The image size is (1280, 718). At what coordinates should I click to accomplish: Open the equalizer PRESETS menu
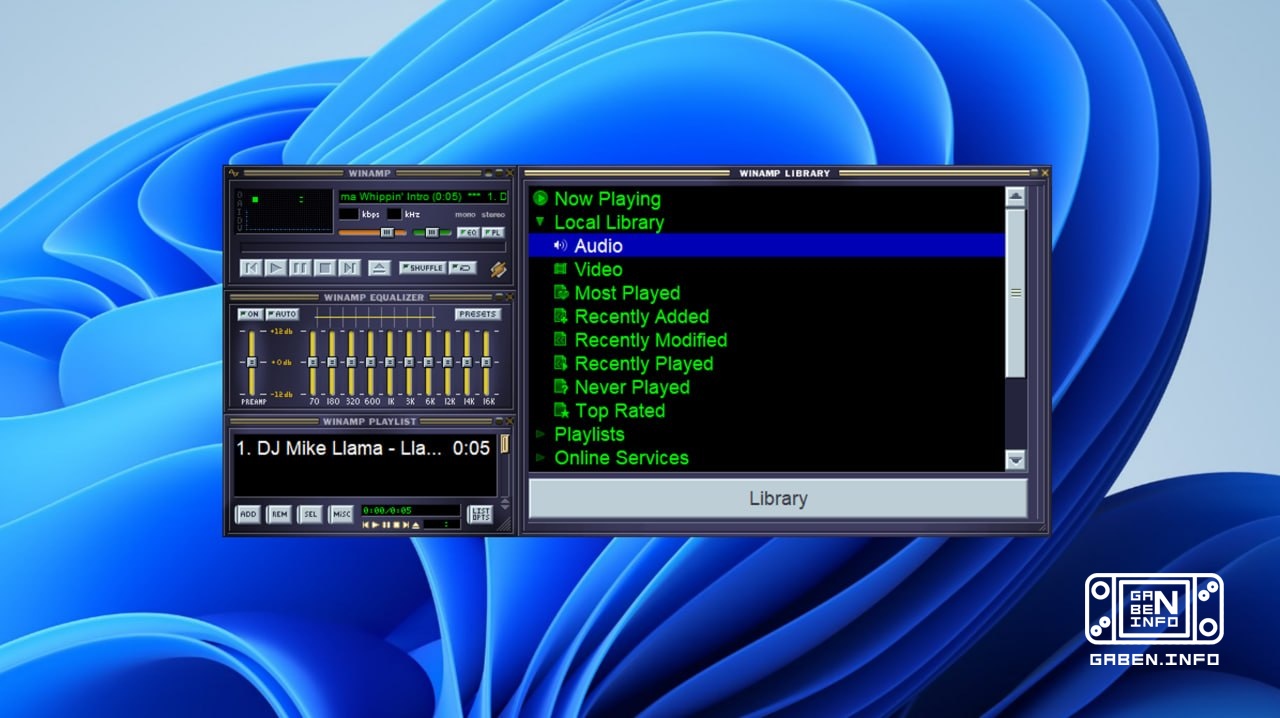[x=478, y=314]
